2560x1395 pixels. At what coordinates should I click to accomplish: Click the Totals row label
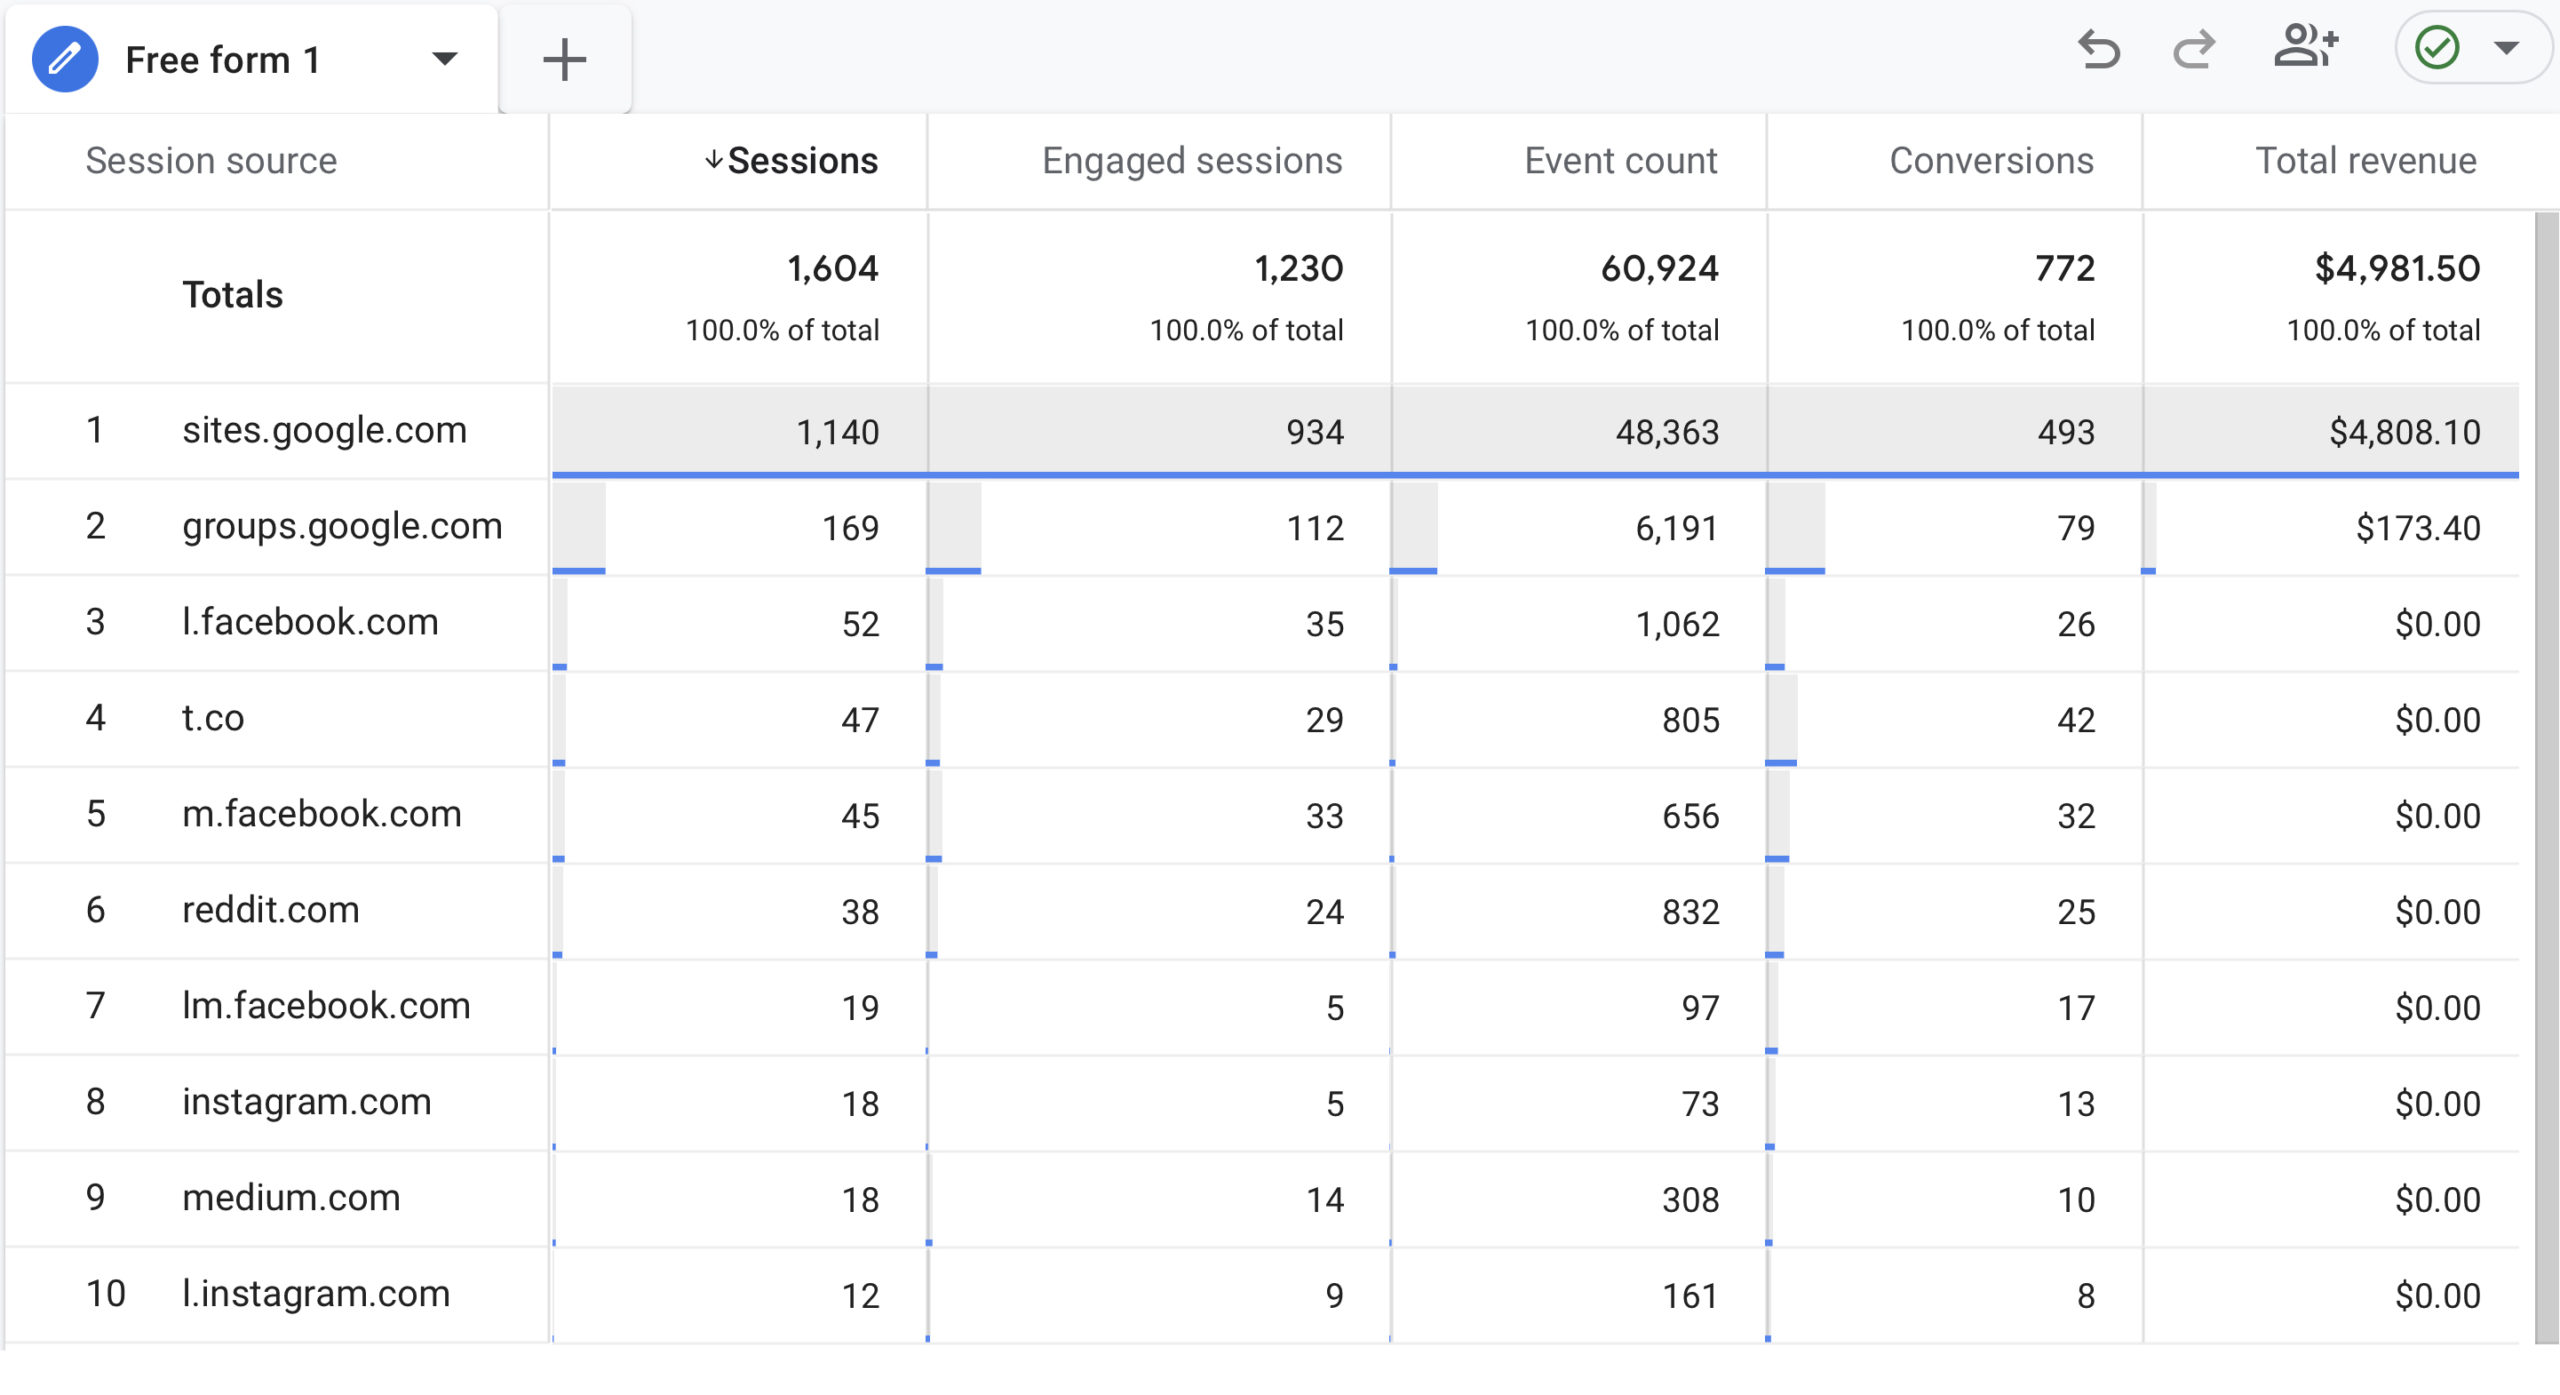[x=232, y=293]
